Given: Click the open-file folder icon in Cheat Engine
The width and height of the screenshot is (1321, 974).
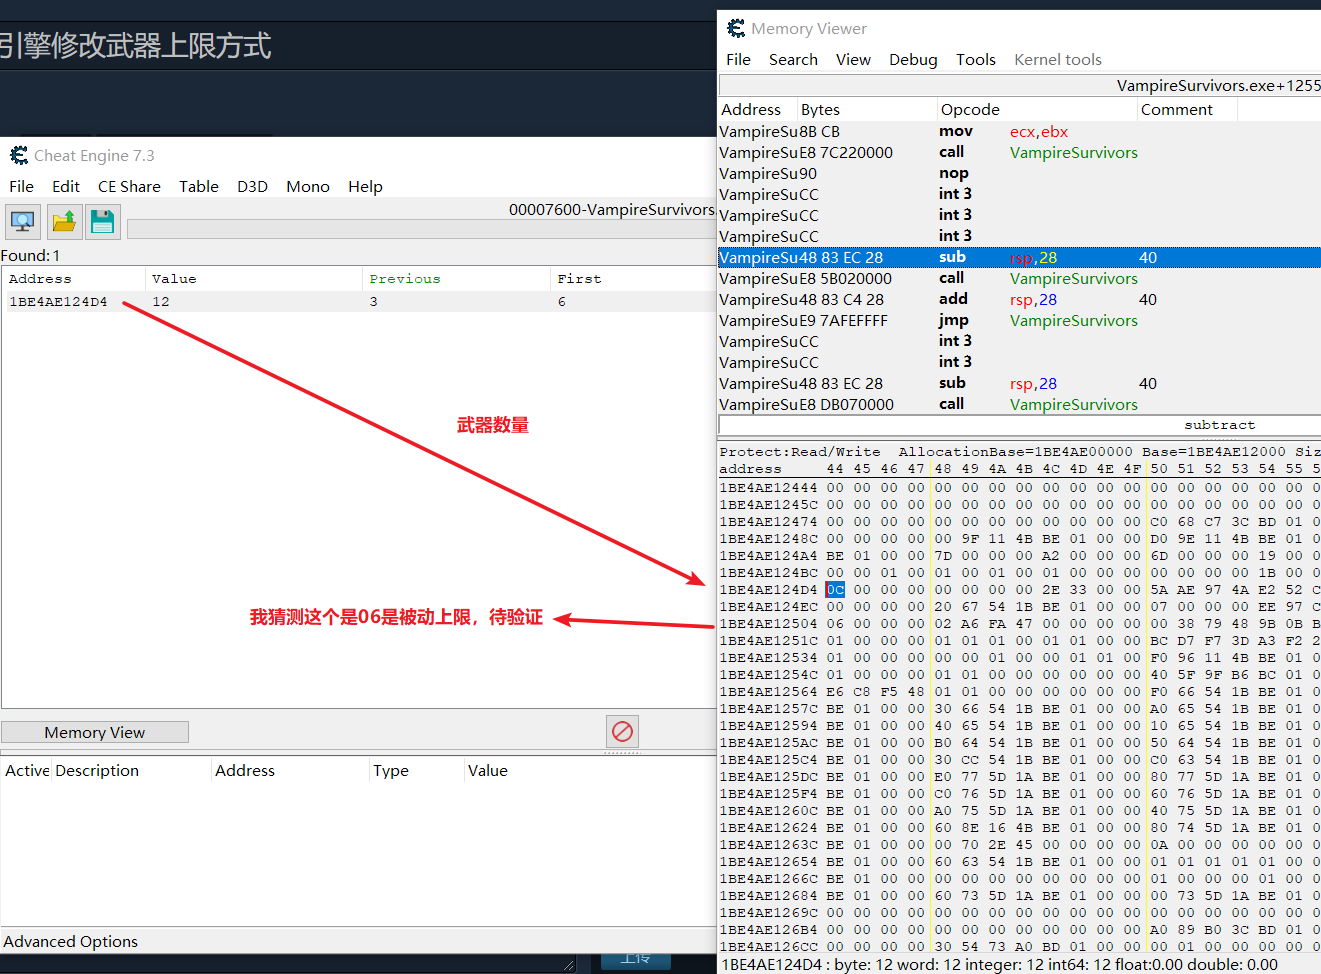Looking at the screenshot, I should [x=64, y=221].
